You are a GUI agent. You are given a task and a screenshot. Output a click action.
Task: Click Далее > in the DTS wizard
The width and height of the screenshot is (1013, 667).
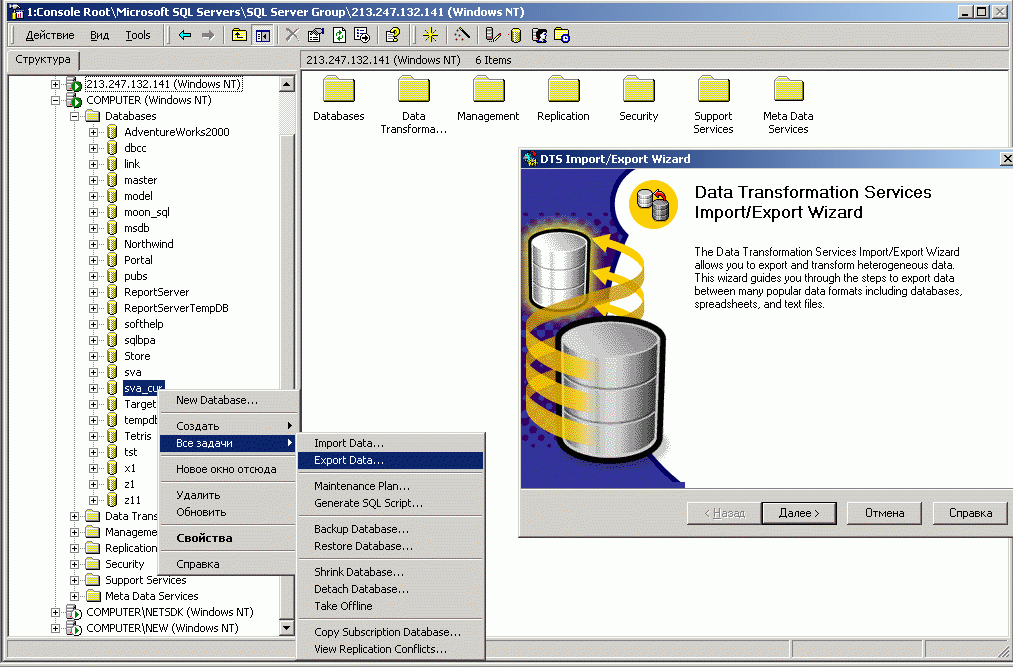pyautogui.click(x=799, y=513)
